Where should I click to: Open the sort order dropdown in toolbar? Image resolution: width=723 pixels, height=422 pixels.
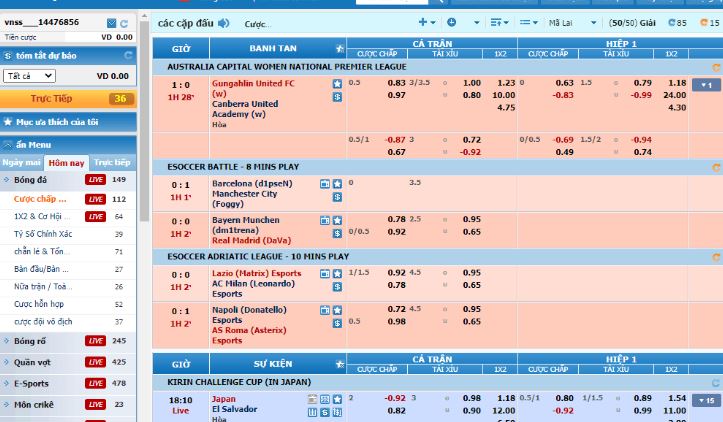click(x=499, y=22)
